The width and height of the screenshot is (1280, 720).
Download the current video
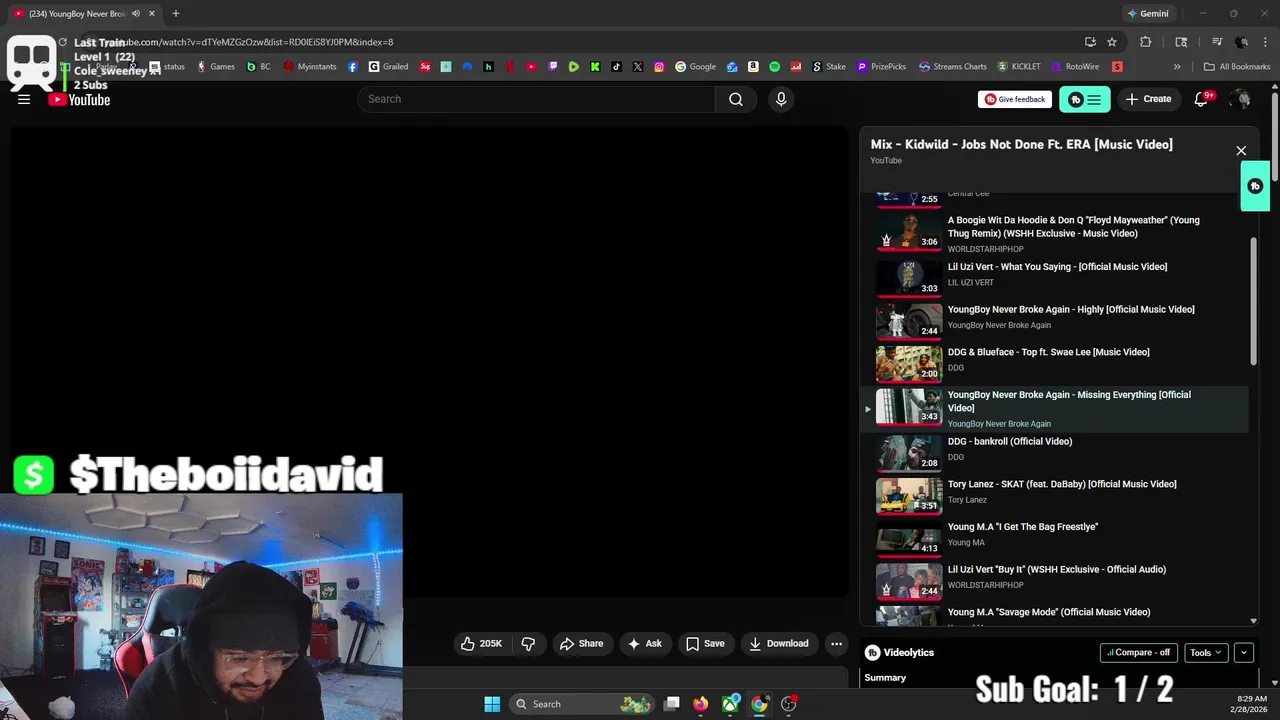(x=779, y=643)
